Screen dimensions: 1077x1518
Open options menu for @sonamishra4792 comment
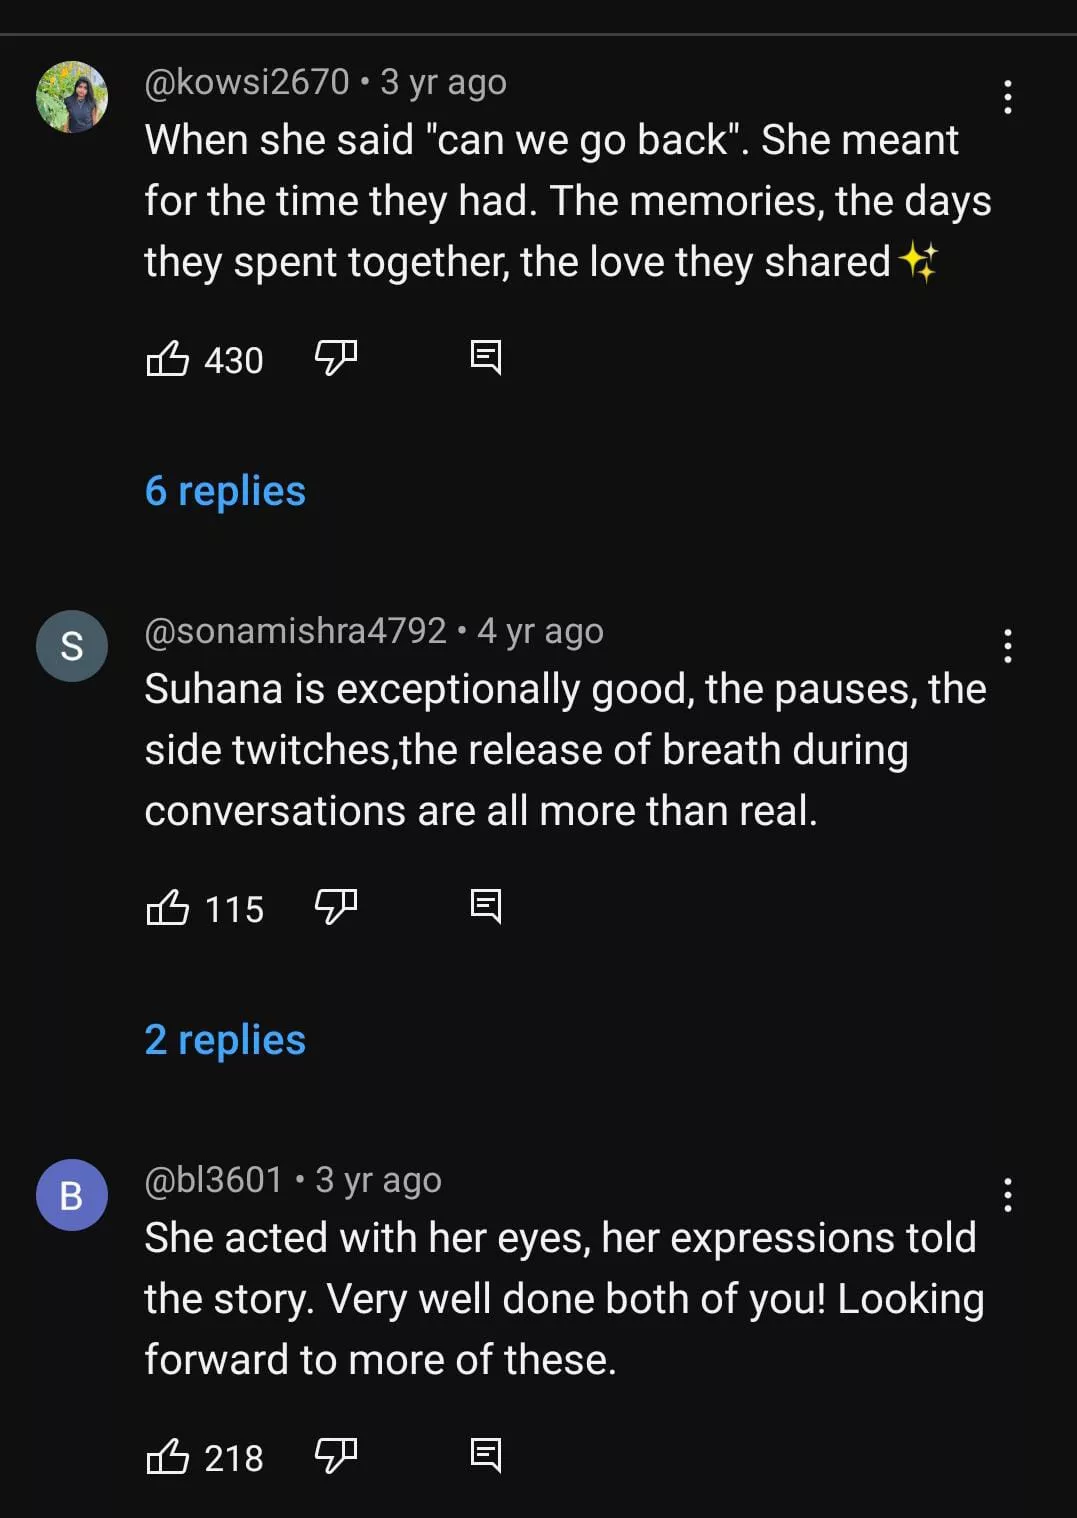(1007, 646)
